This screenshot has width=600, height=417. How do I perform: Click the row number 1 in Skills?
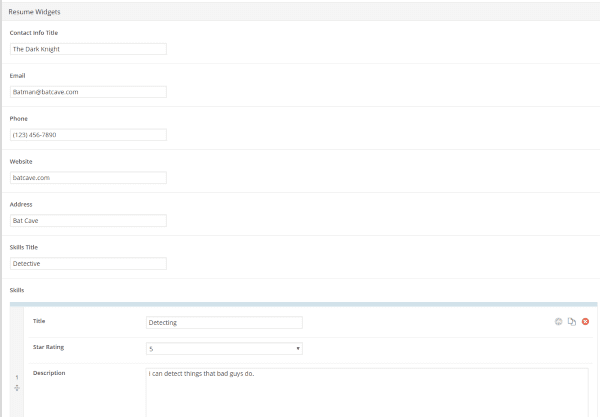16,377
